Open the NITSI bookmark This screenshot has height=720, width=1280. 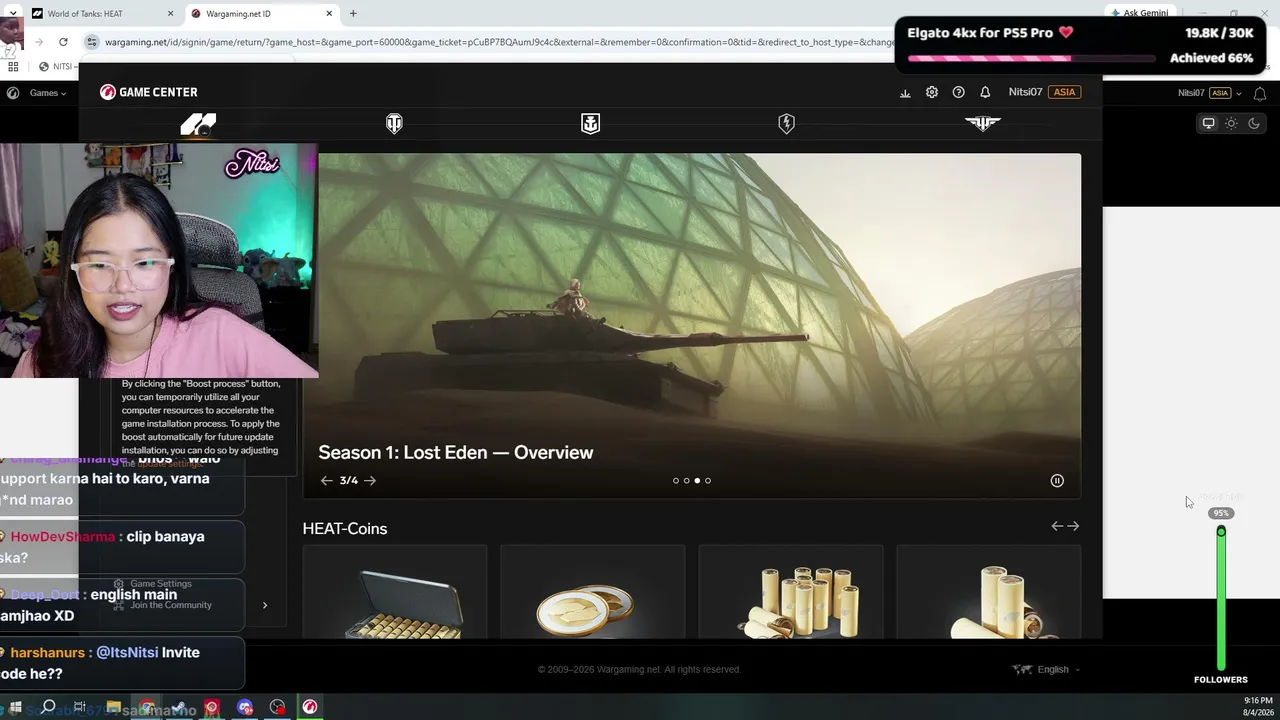click(56, 67)
